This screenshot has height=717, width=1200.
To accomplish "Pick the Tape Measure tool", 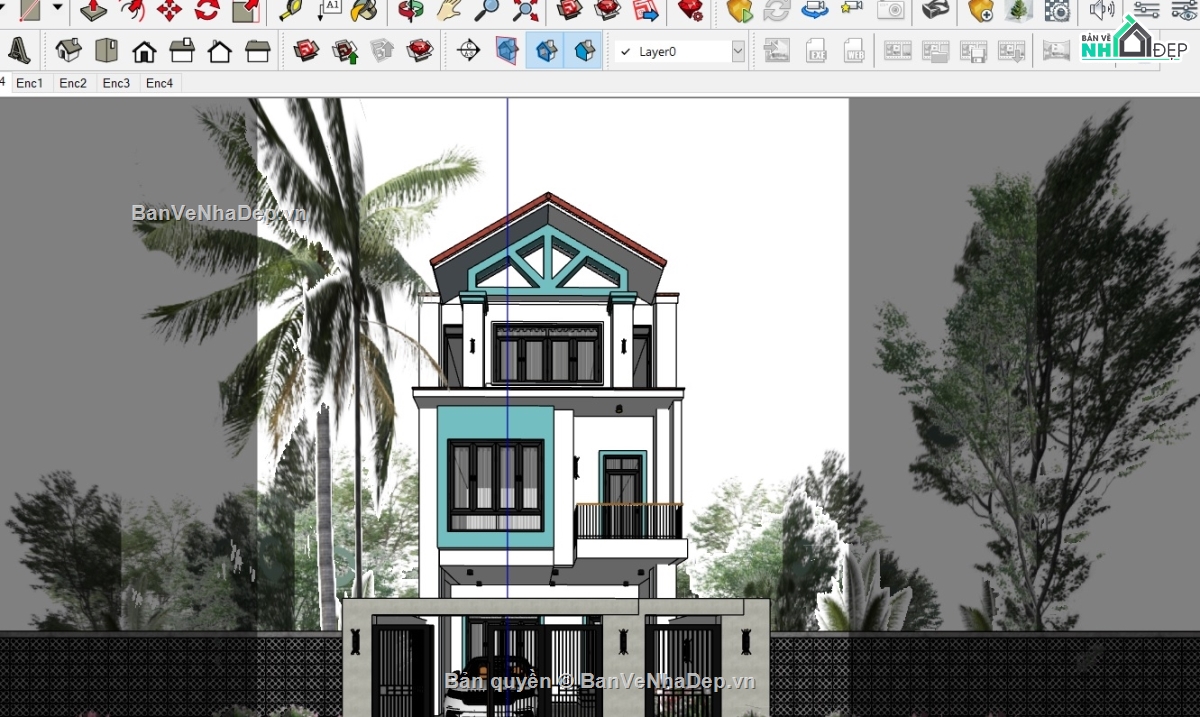I will click(291, 11).
